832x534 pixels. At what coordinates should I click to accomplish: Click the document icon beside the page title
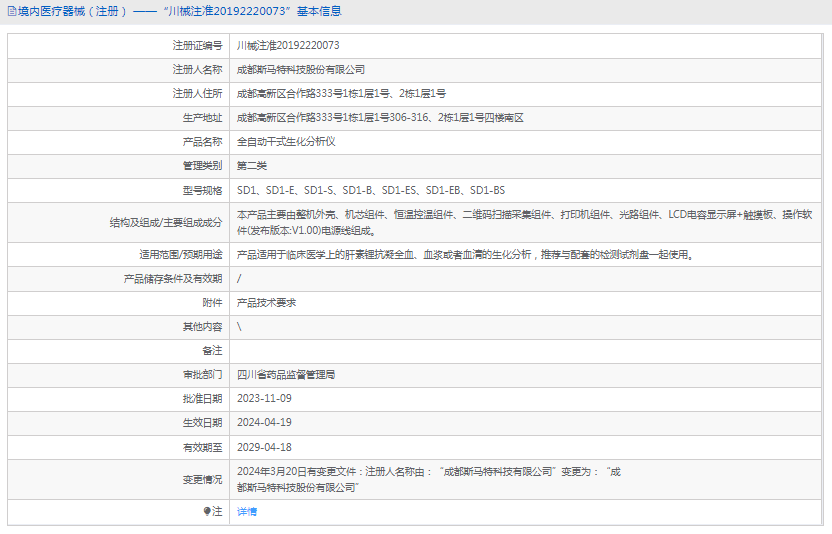[12, 11]
